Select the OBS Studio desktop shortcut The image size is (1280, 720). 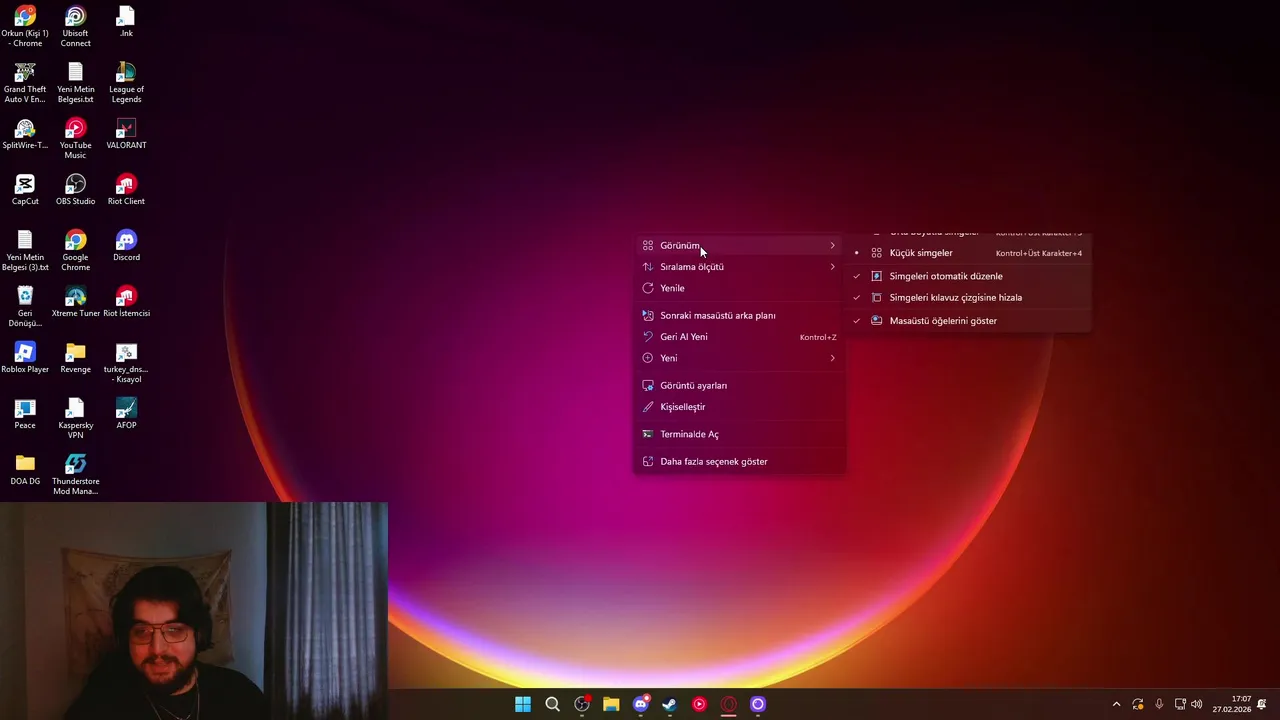[x=75, y=190]
